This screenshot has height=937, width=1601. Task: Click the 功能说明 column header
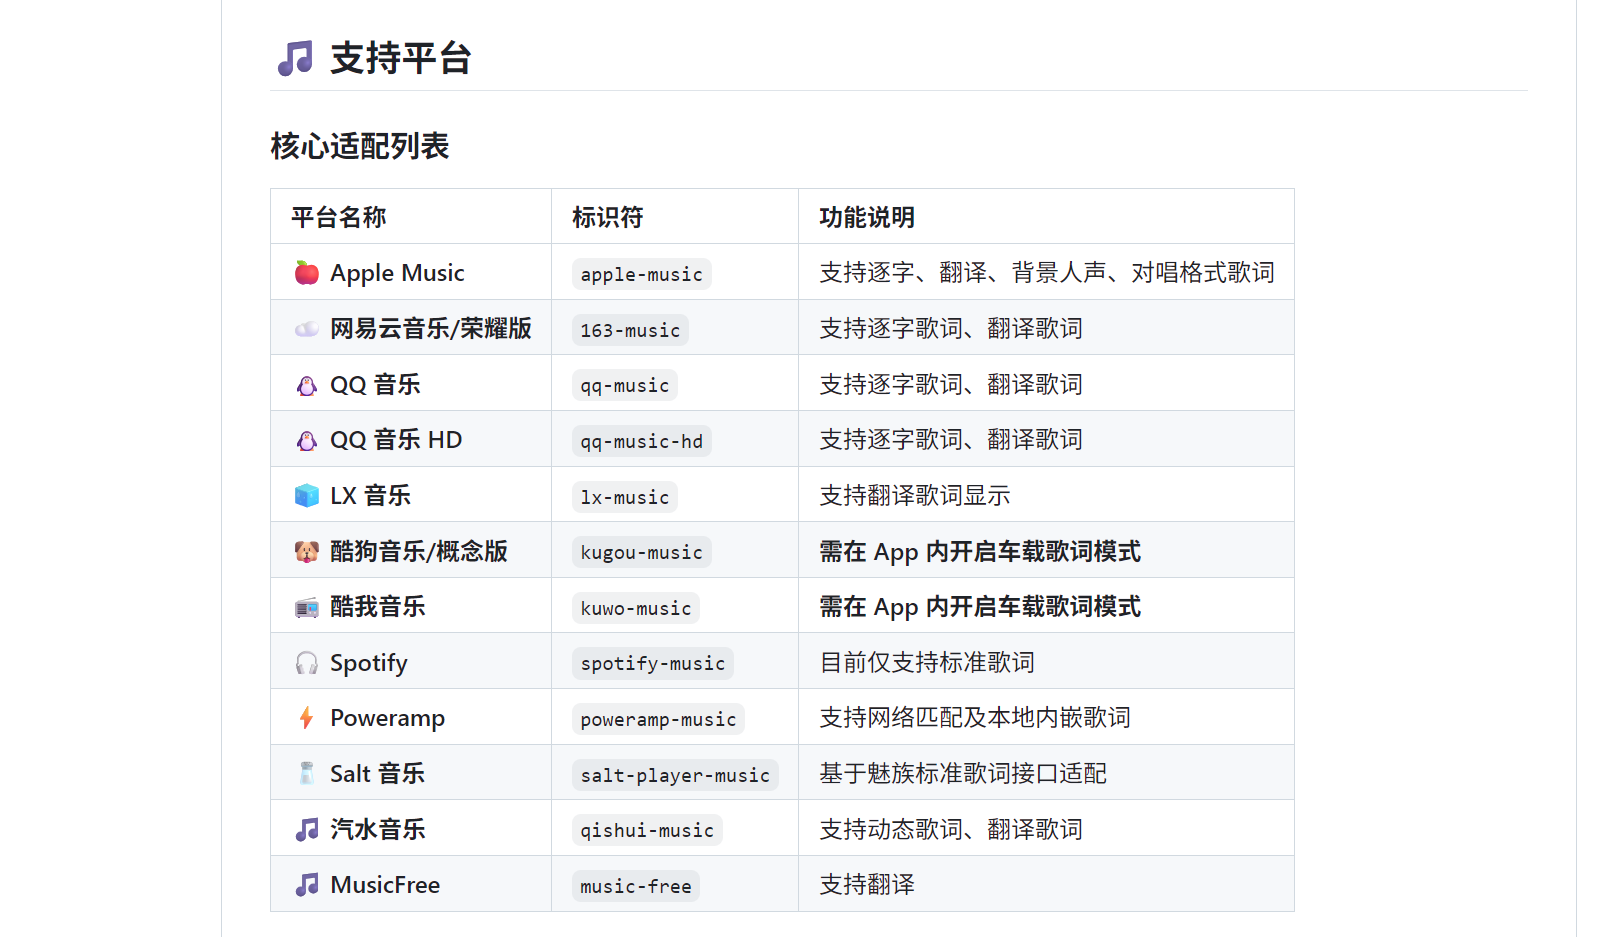[867, 217]
